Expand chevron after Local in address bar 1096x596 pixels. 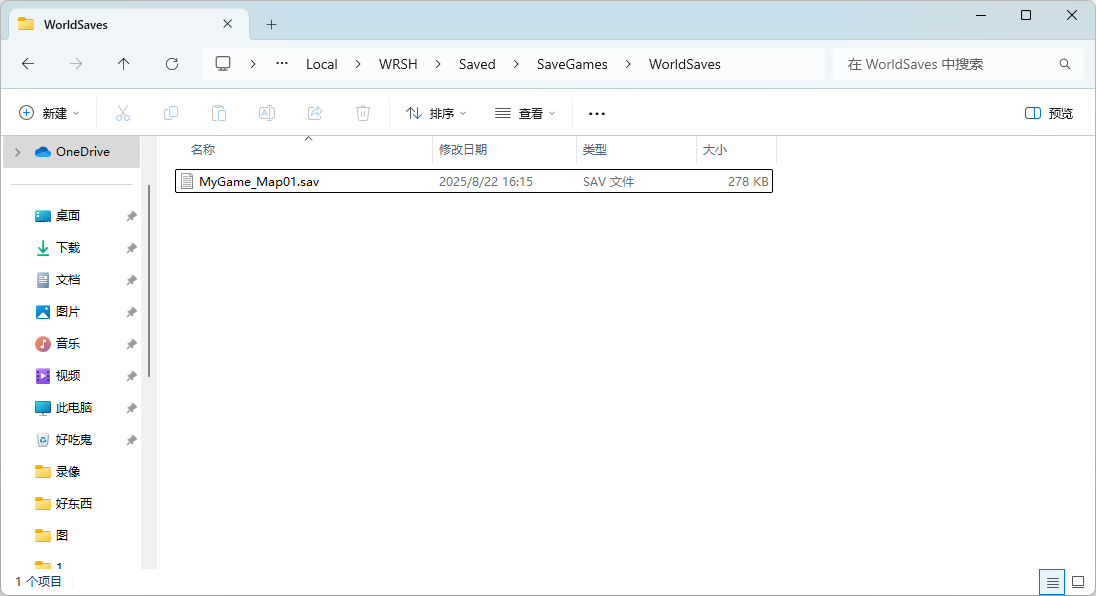[358, 64]
